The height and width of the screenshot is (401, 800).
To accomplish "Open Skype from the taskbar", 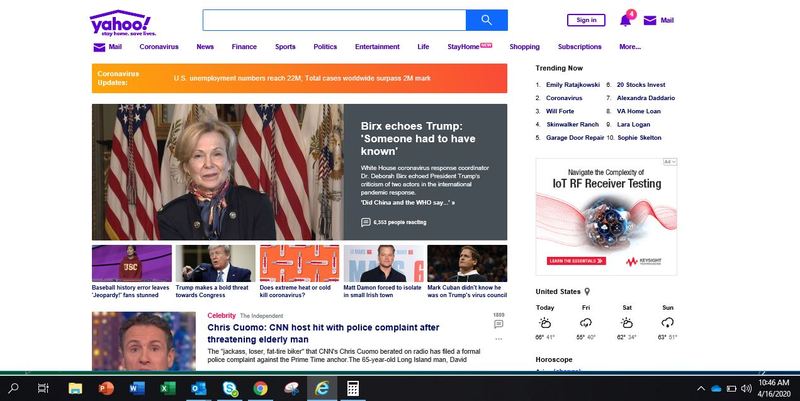I will pyautogui.click(x=229, y=387).
